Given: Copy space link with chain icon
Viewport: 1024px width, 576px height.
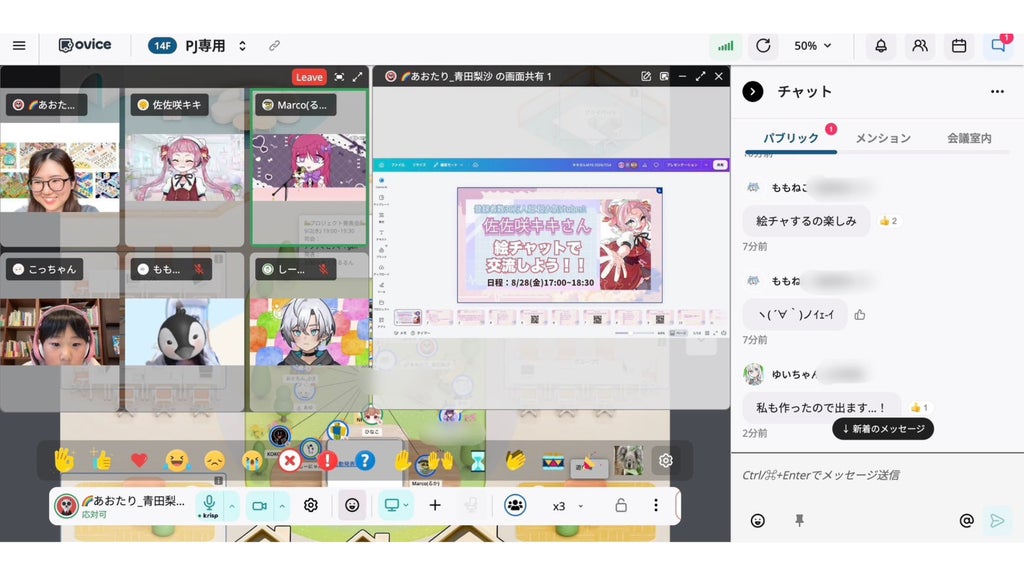Looking at the screenshot, I should tap(274, 46).
